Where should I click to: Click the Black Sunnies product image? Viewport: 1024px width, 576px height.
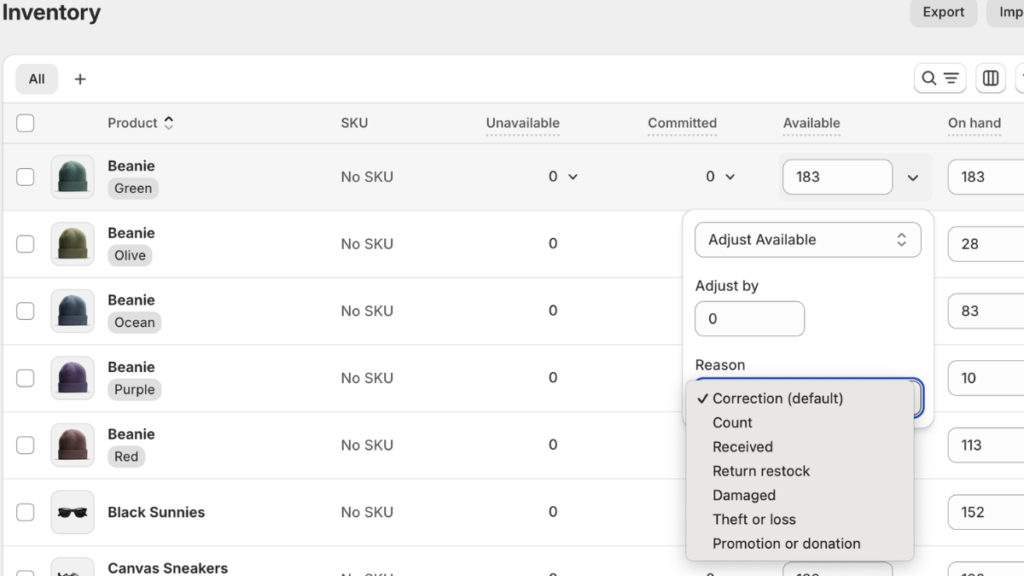tap(72, 511)
